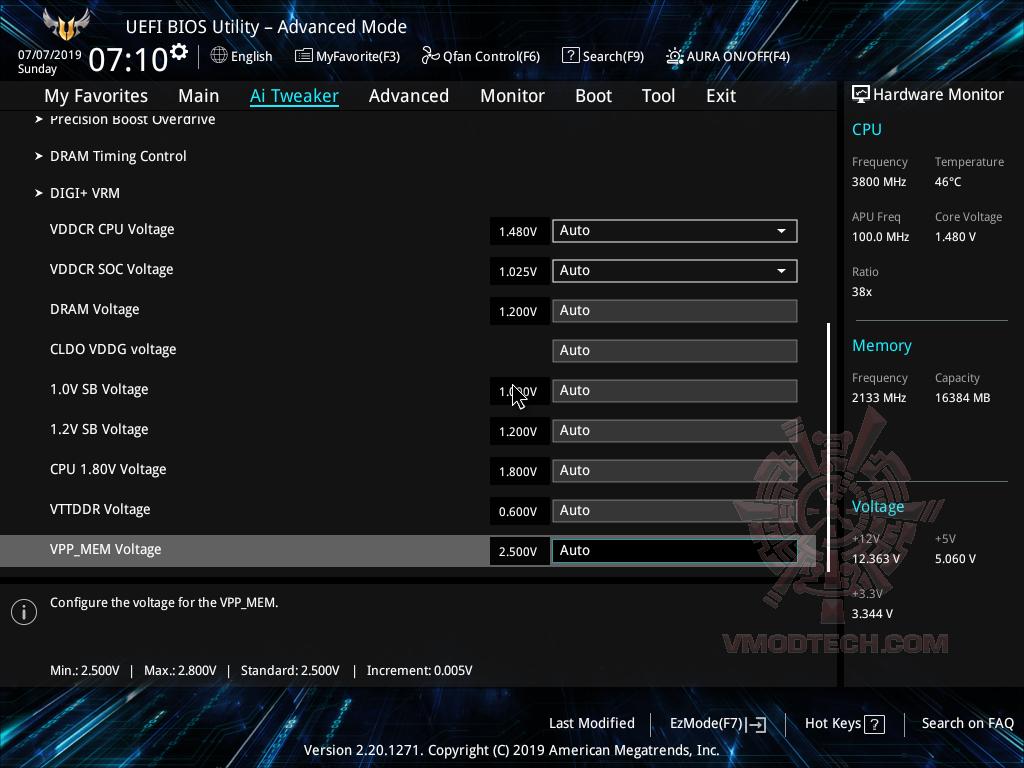
Task: Click the settings gear icon beside clock
Action: pyautogui.click(x=179, y=52)
